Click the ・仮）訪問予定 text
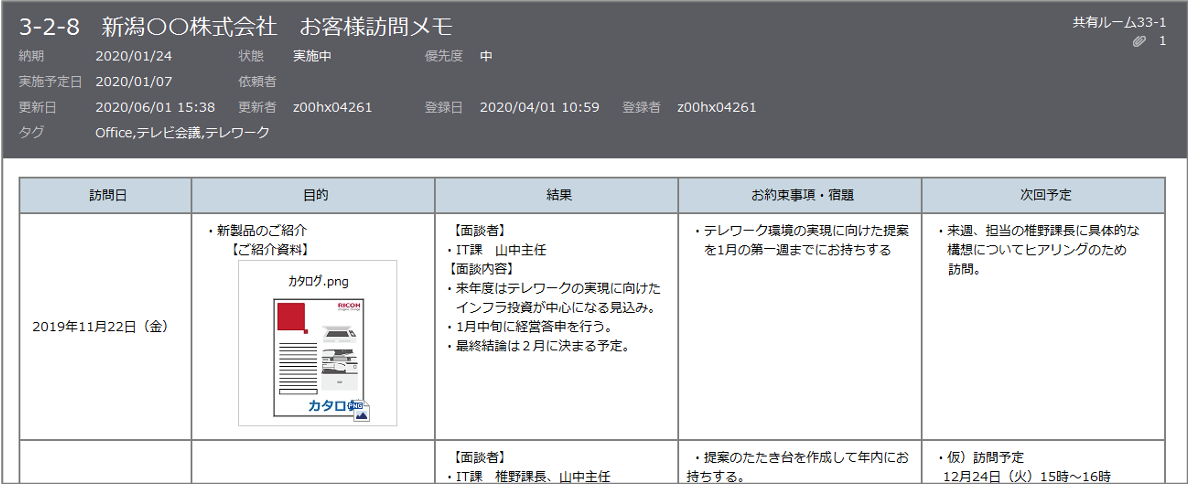1188x484 pixels. (x=979, y=457)
